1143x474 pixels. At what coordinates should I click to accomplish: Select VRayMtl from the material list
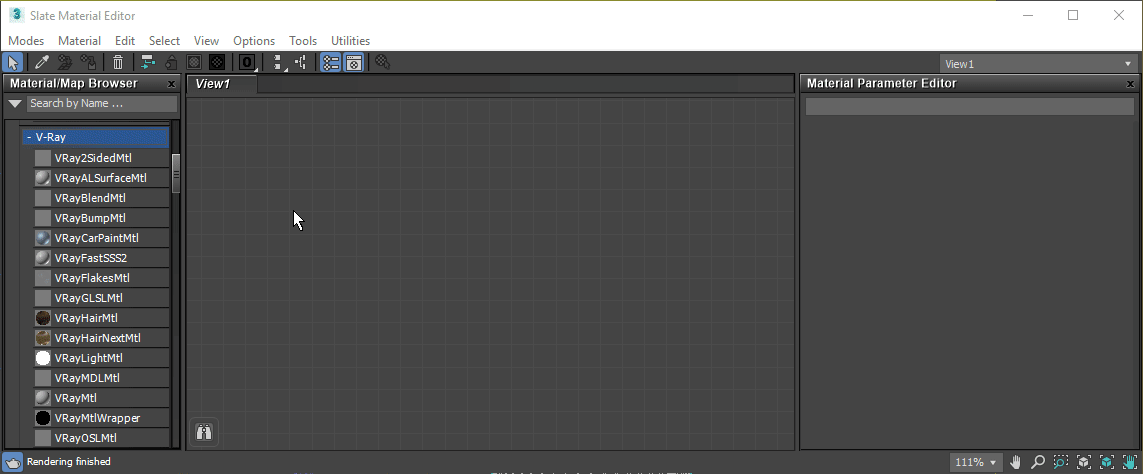[75, 398]
